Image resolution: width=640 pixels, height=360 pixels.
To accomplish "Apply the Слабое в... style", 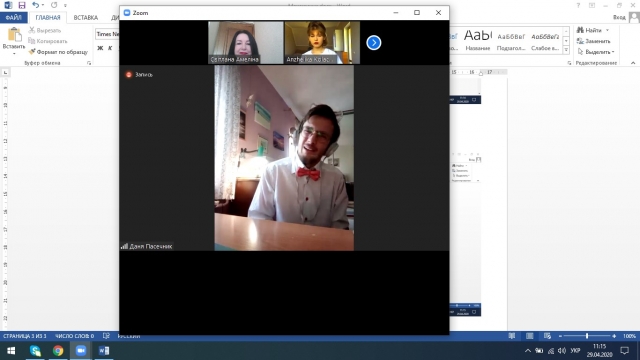I will (x=545, y=40).
